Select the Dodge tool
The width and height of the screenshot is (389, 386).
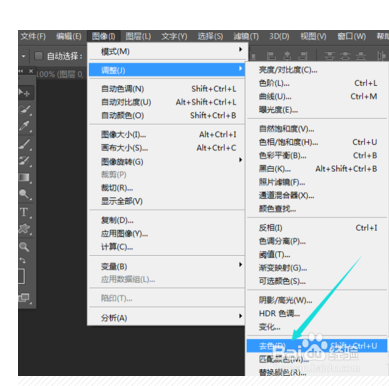tap(25, 194)
